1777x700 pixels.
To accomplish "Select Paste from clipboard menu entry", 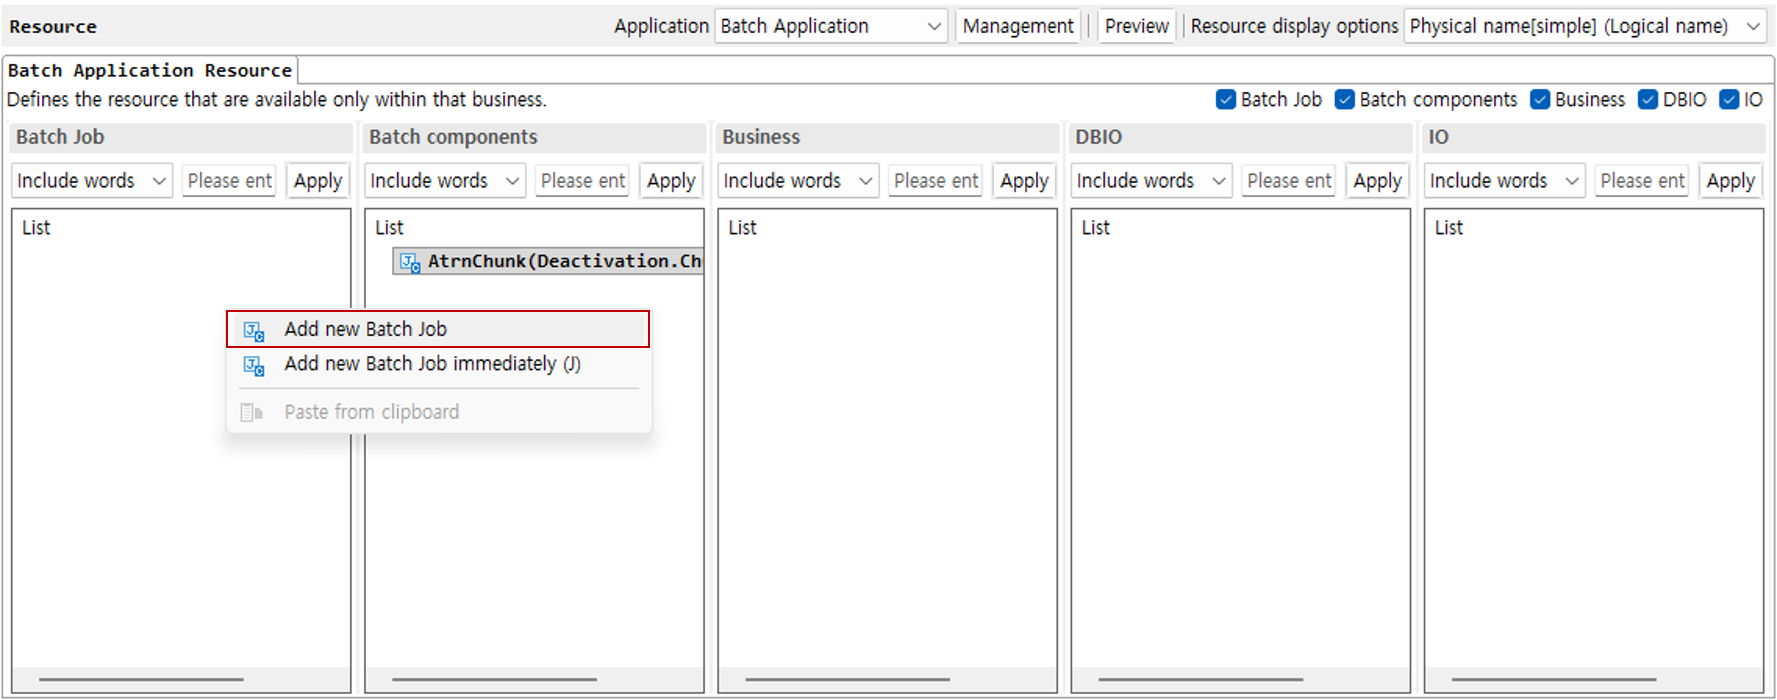I will [x=438, y=412].
